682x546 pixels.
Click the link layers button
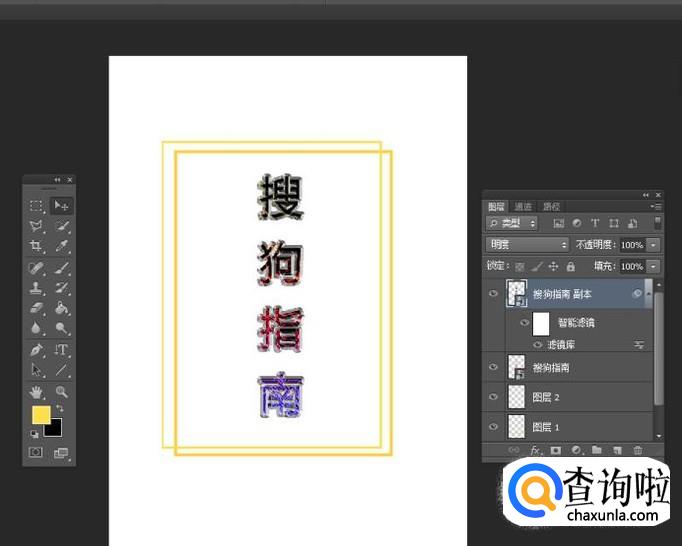coord(514,450)
